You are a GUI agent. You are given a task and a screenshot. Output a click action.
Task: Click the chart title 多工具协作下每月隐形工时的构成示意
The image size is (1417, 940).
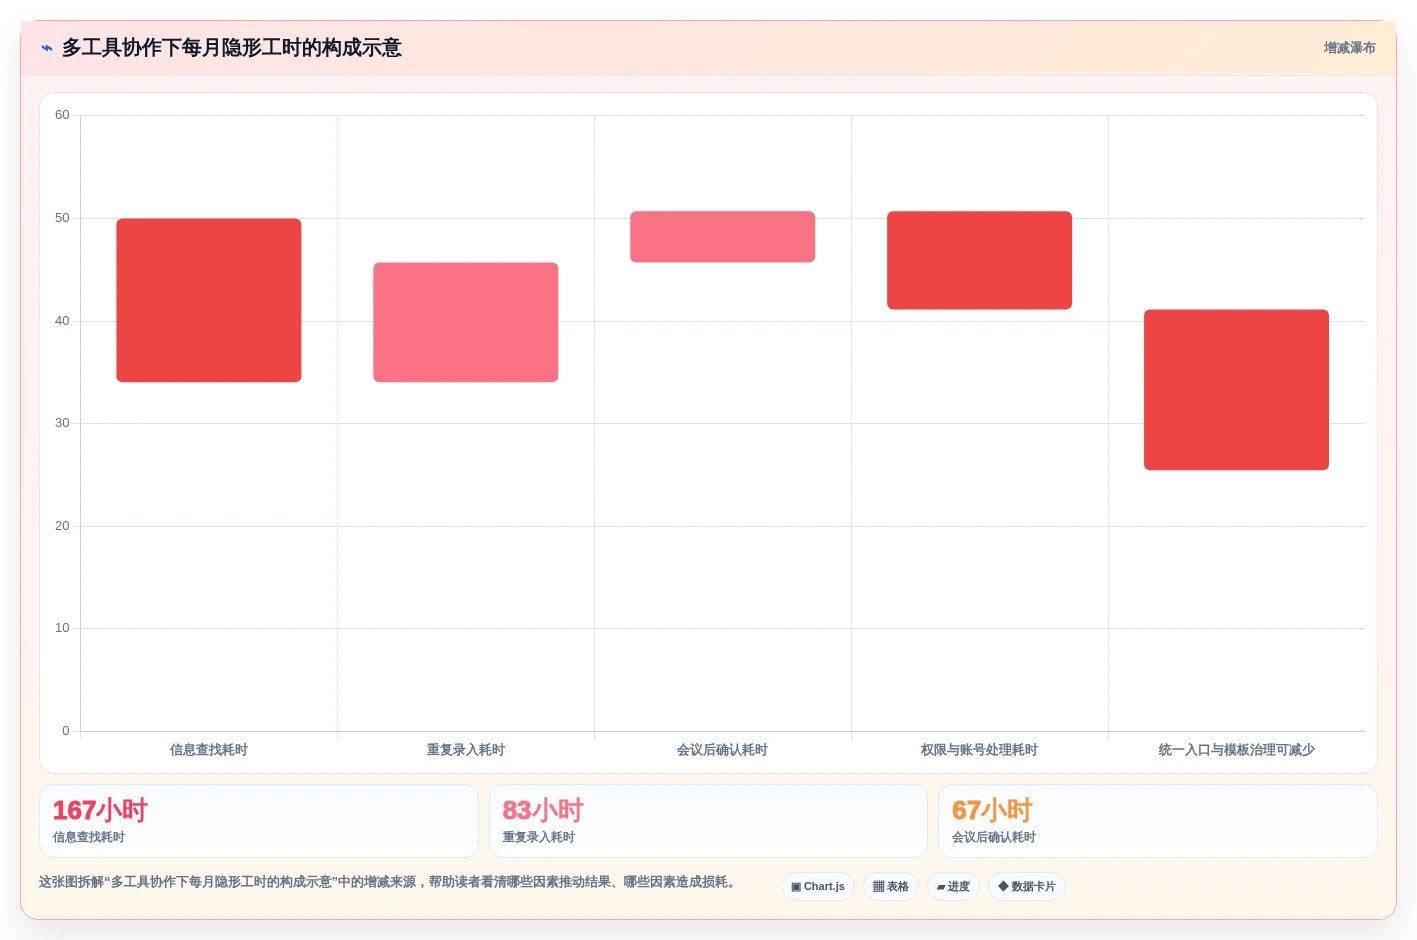coord(232,48)
